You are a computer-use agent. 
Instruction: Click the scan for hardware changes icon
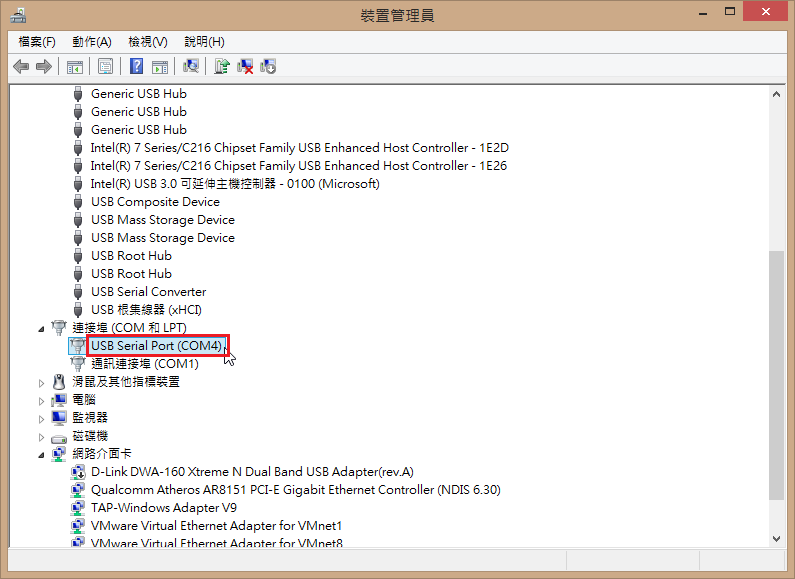(191, 66)
